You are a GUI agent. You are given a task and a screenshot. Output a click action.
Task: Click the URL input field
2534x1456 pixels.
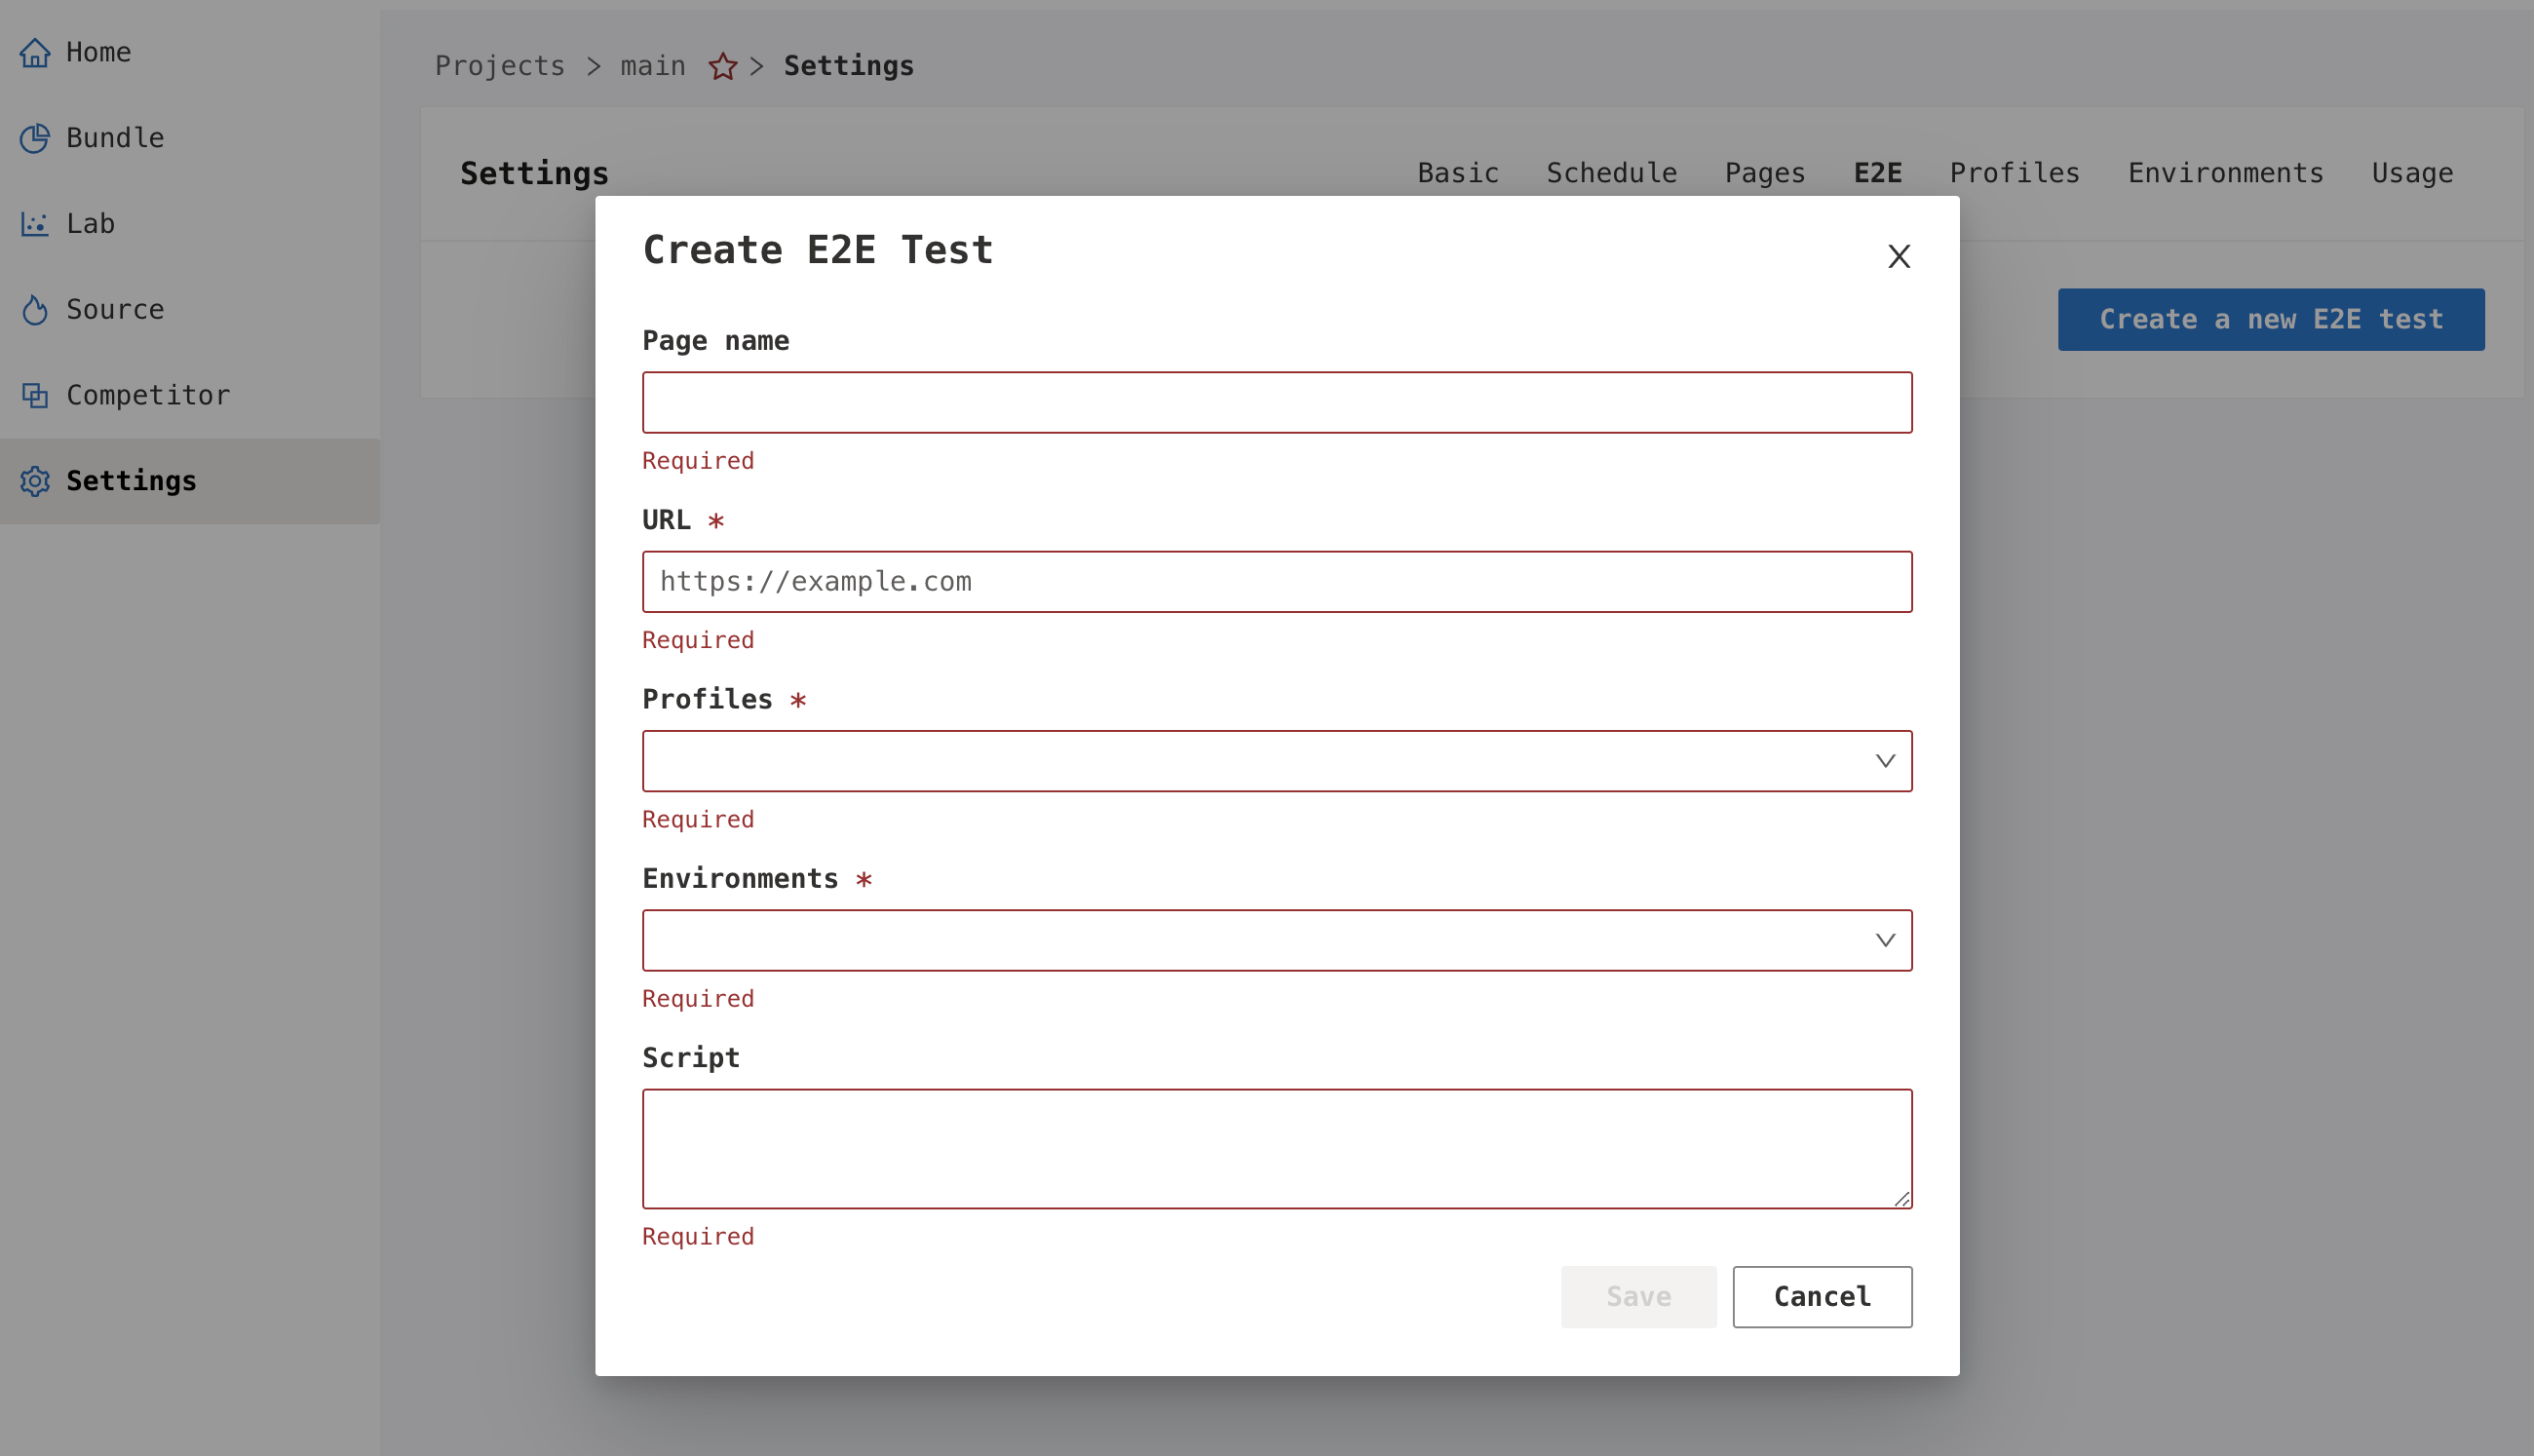[1278, 581]
